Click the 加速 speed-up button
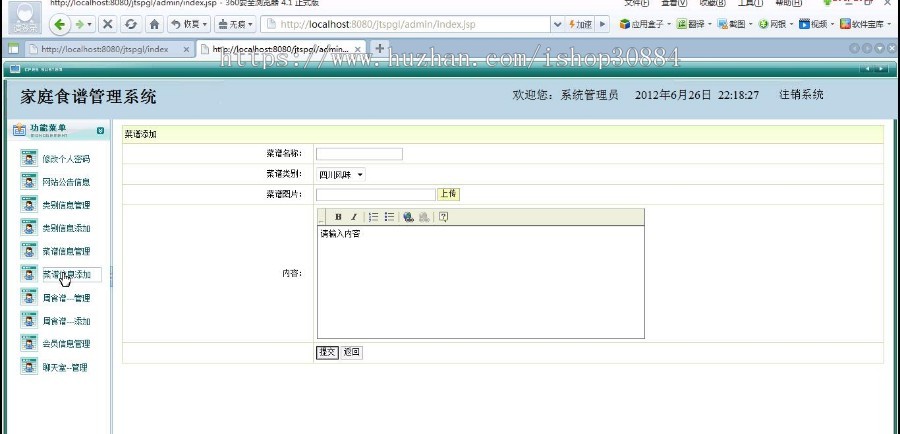 (x=580, y=24)
